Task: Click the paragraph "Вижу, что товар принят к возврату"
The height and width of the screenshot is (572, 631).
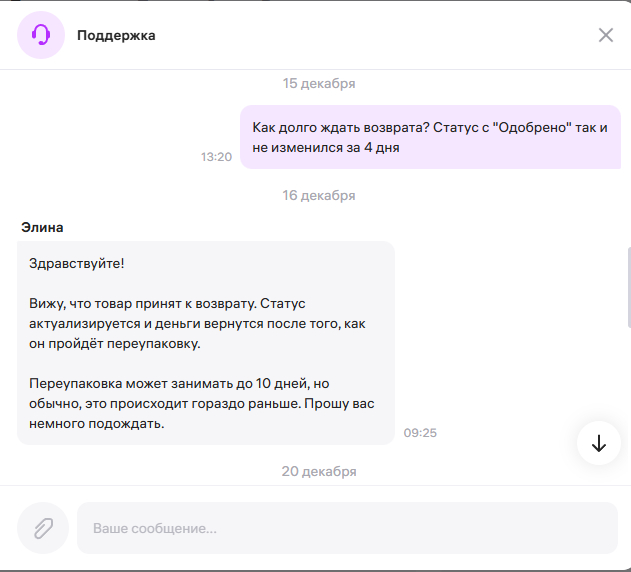Action: (197, 323)
